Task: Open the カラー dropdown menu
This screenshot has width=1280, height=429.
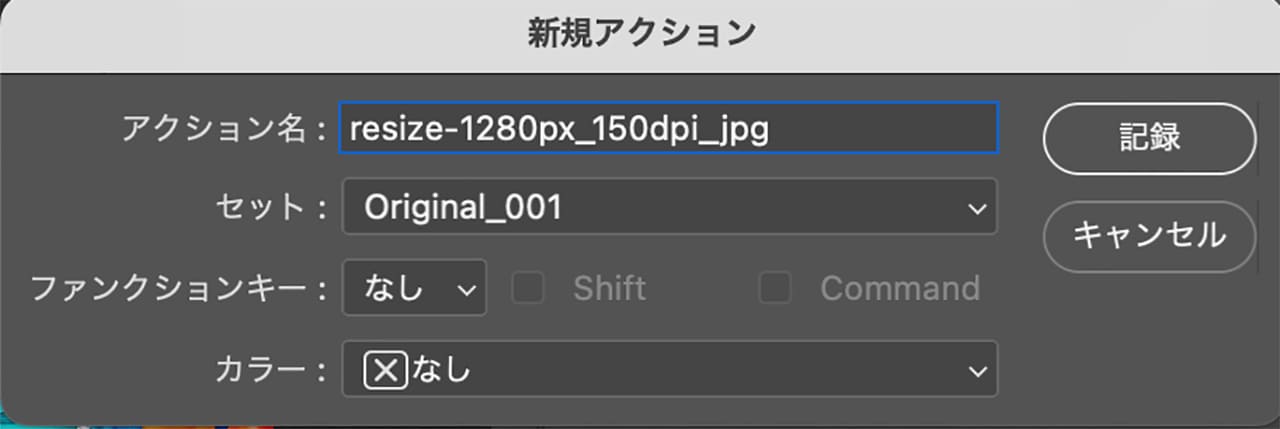Action: (668, 370)
